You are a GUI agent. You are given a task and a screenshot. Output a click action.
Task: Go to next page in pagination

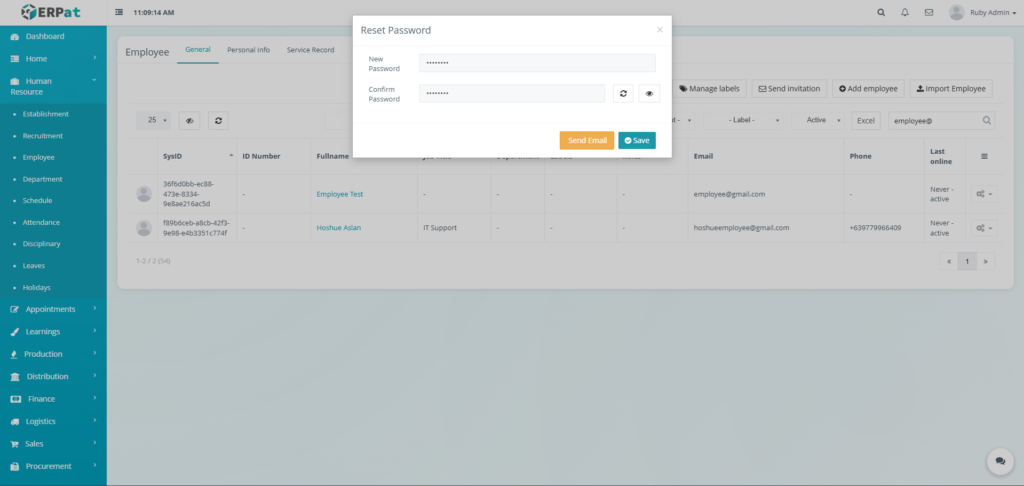985,261
